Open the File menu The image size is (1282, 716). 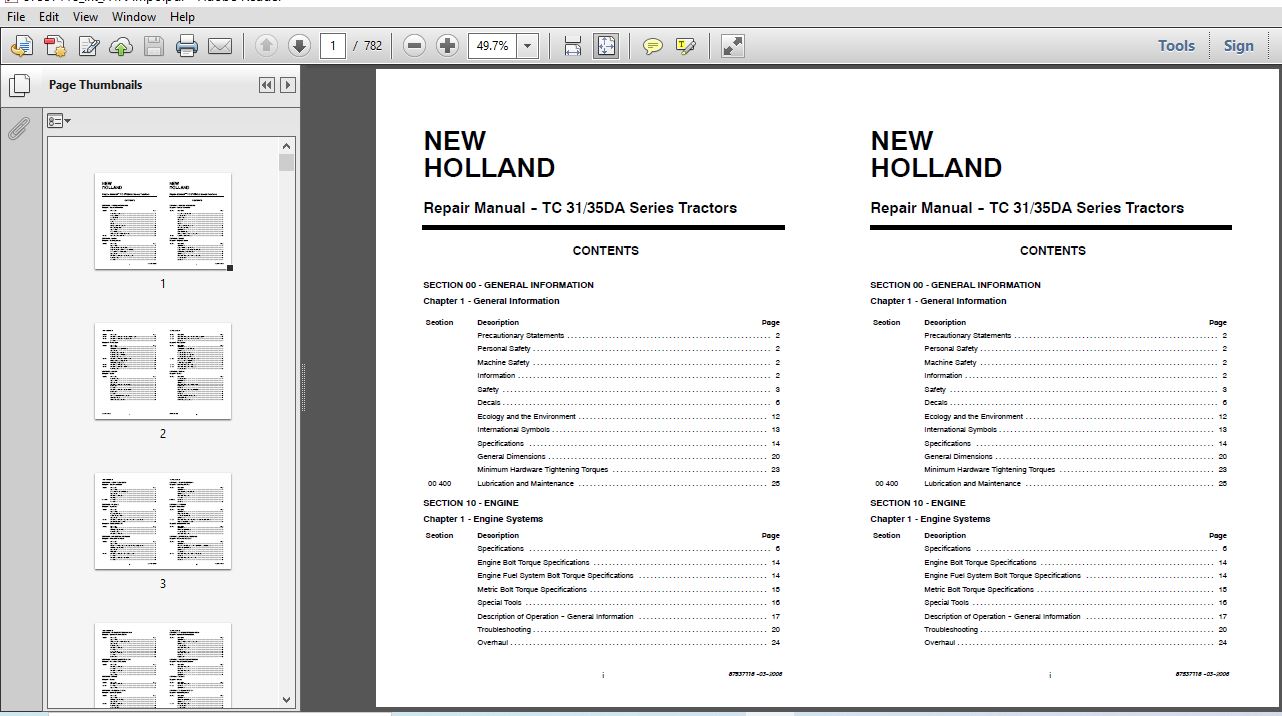click(x=16, y=17)
